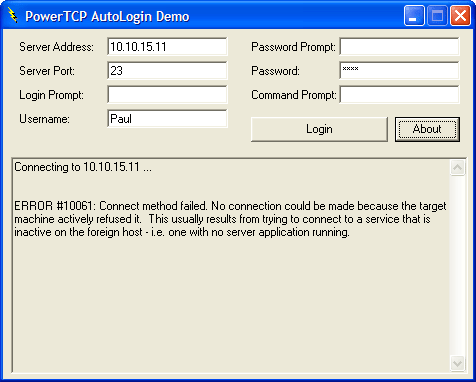The width and height of the screenshot is (476, 382).
Task: Click the 'Login Prompt:' label
Action: 51,95
